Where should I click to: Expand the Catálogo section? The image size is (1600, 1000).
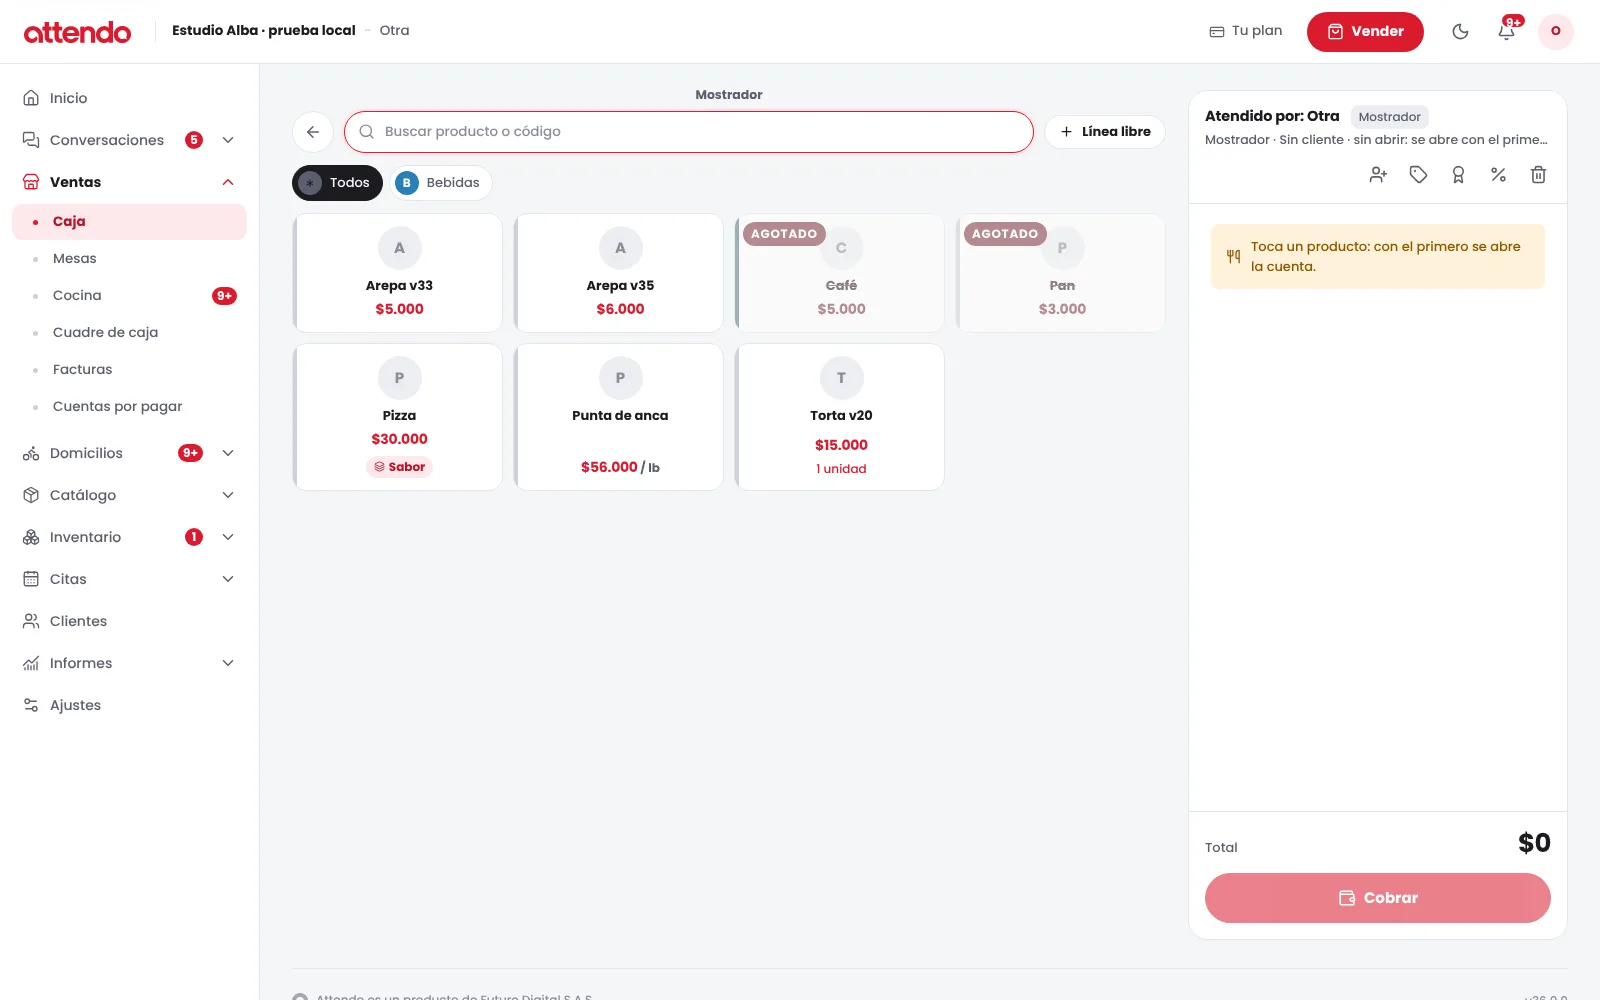click(228, 495)
